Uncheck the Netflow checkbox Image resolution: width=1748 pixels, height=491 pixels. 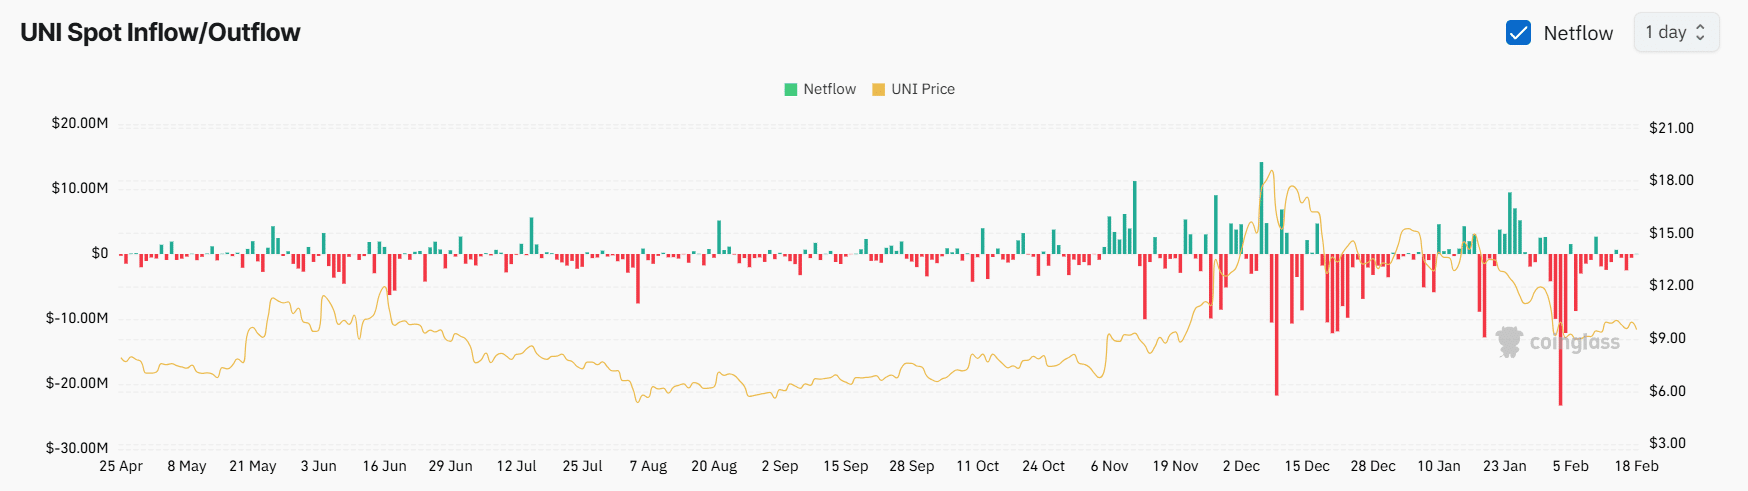pos(1518,33)
